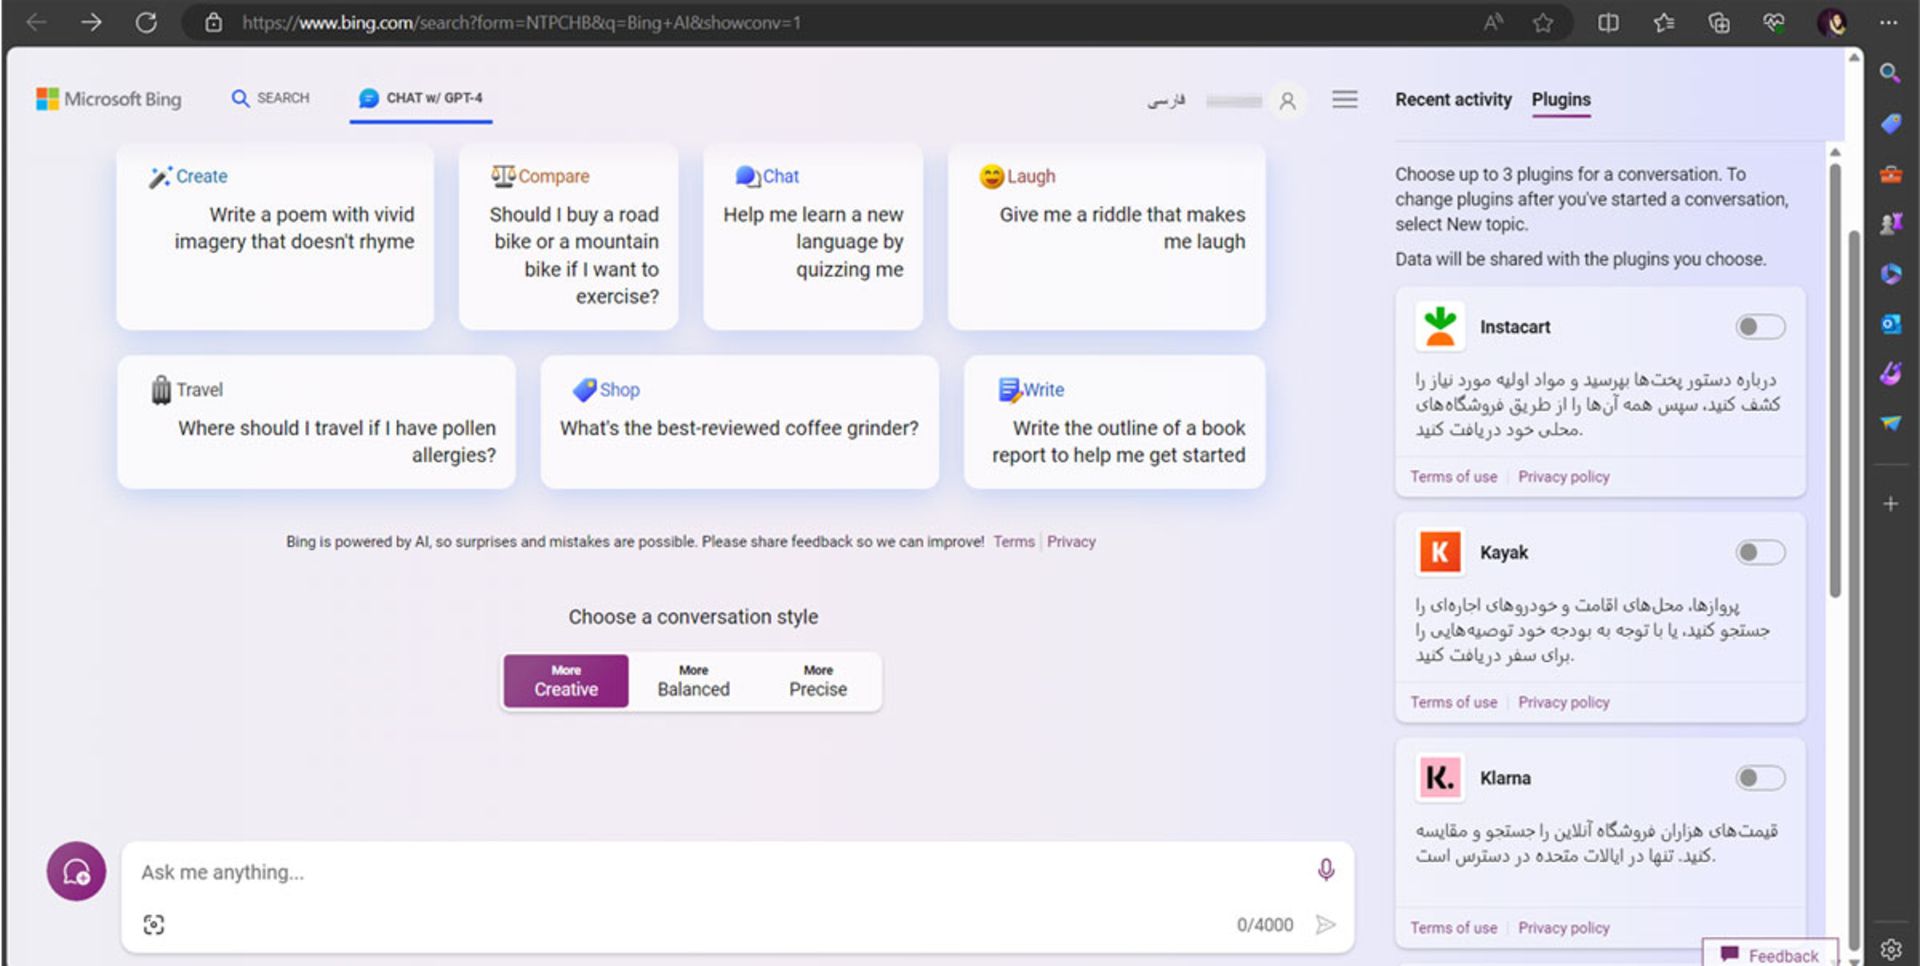The height and width of the screenshot is (966, 1920).
Task: Click the microphone voice input icon
Action: coord(1325,870)
